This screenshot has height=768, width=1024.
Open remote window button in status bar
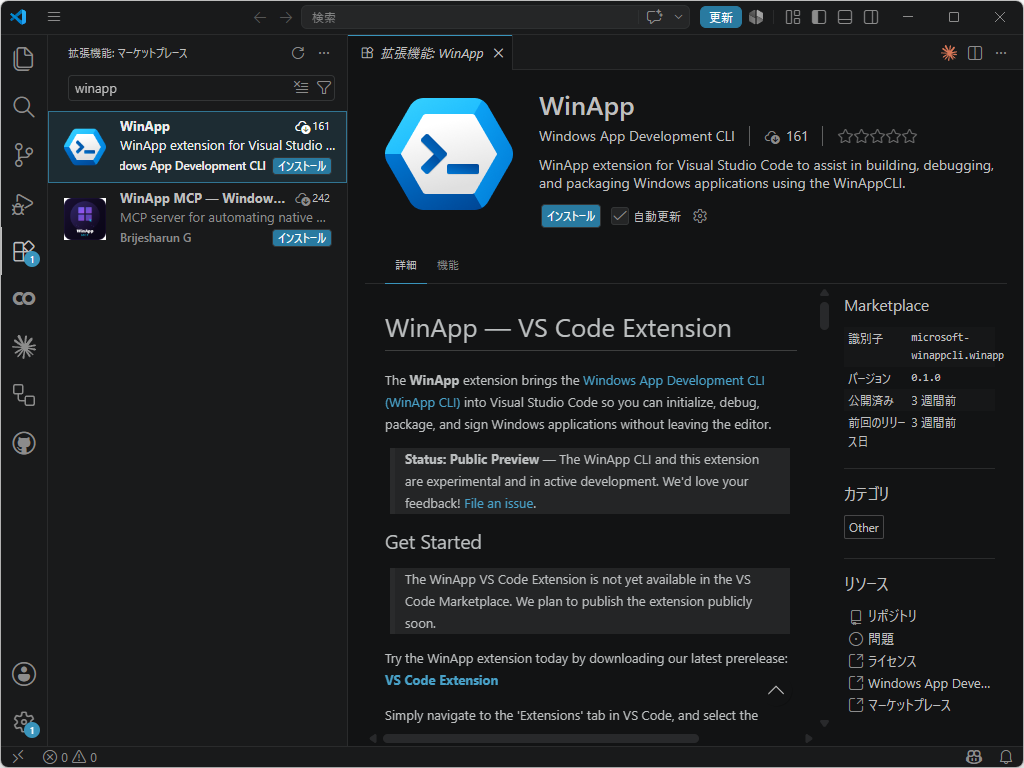coord(18,757)
